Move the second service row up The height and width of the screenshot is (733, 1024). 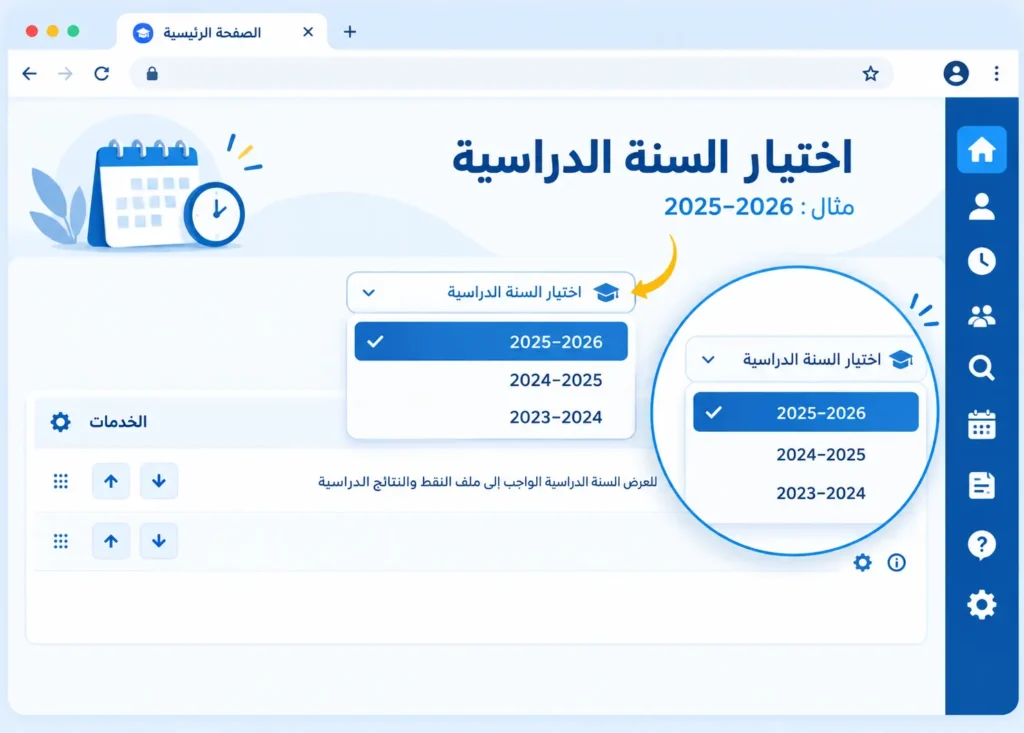tap(111, 541)
